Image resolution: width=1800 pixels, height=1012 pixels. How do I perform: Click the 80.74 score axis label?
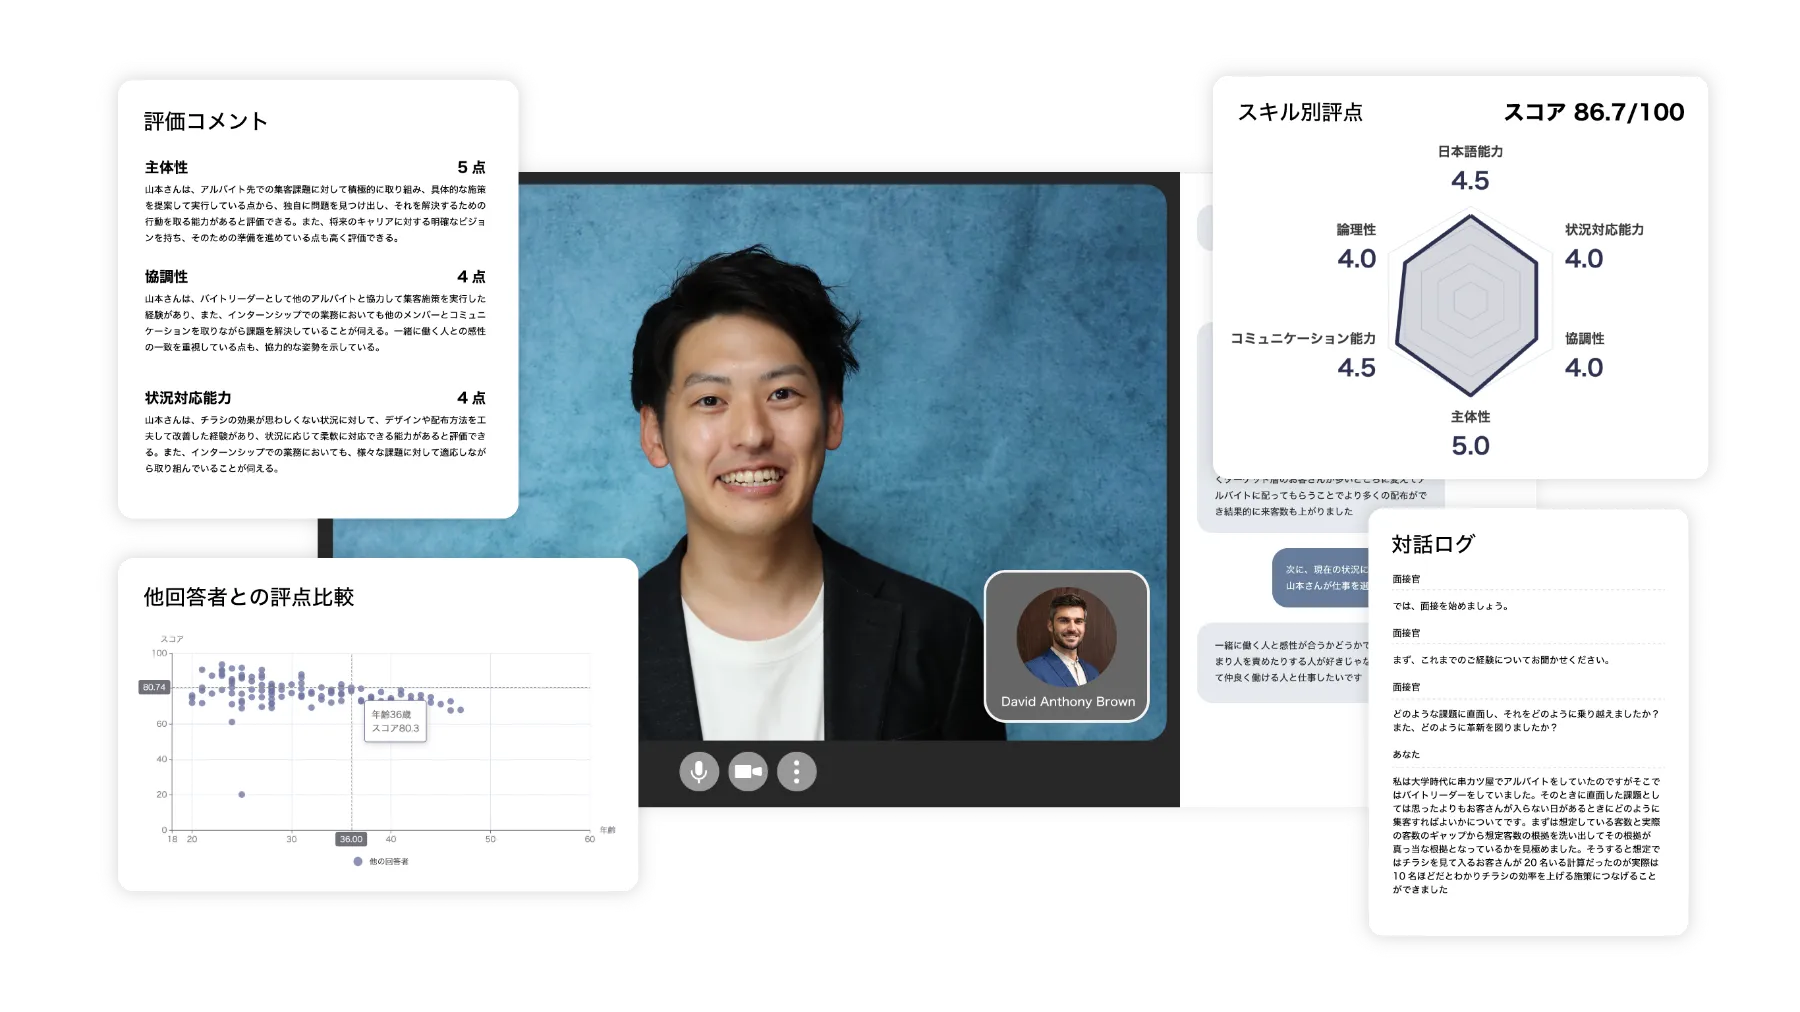click(x=154, y=687)
